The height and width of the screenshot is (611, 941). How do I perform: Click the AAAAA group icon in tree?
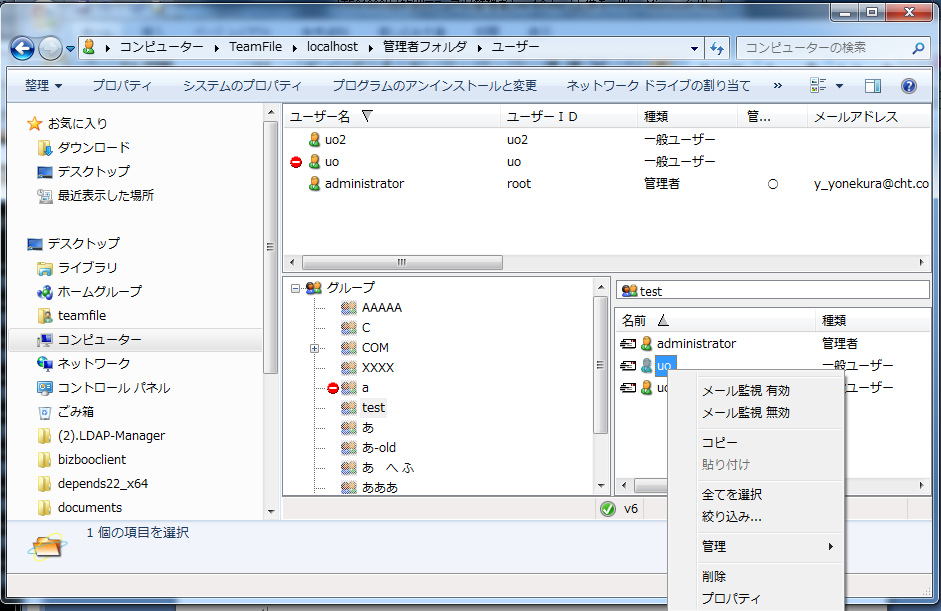(348, 308)
